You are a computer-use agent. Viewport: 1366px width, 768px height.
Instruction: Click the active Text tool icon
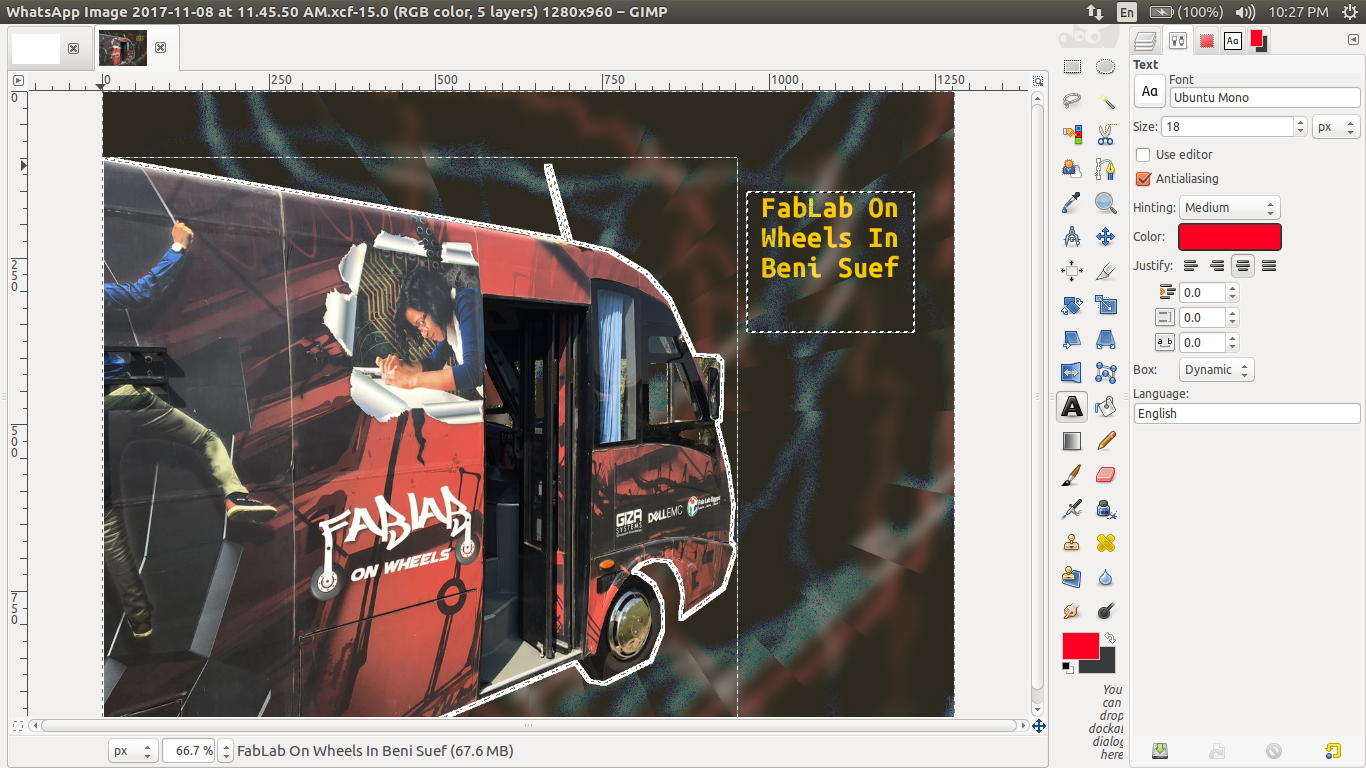click(1072, 407)
